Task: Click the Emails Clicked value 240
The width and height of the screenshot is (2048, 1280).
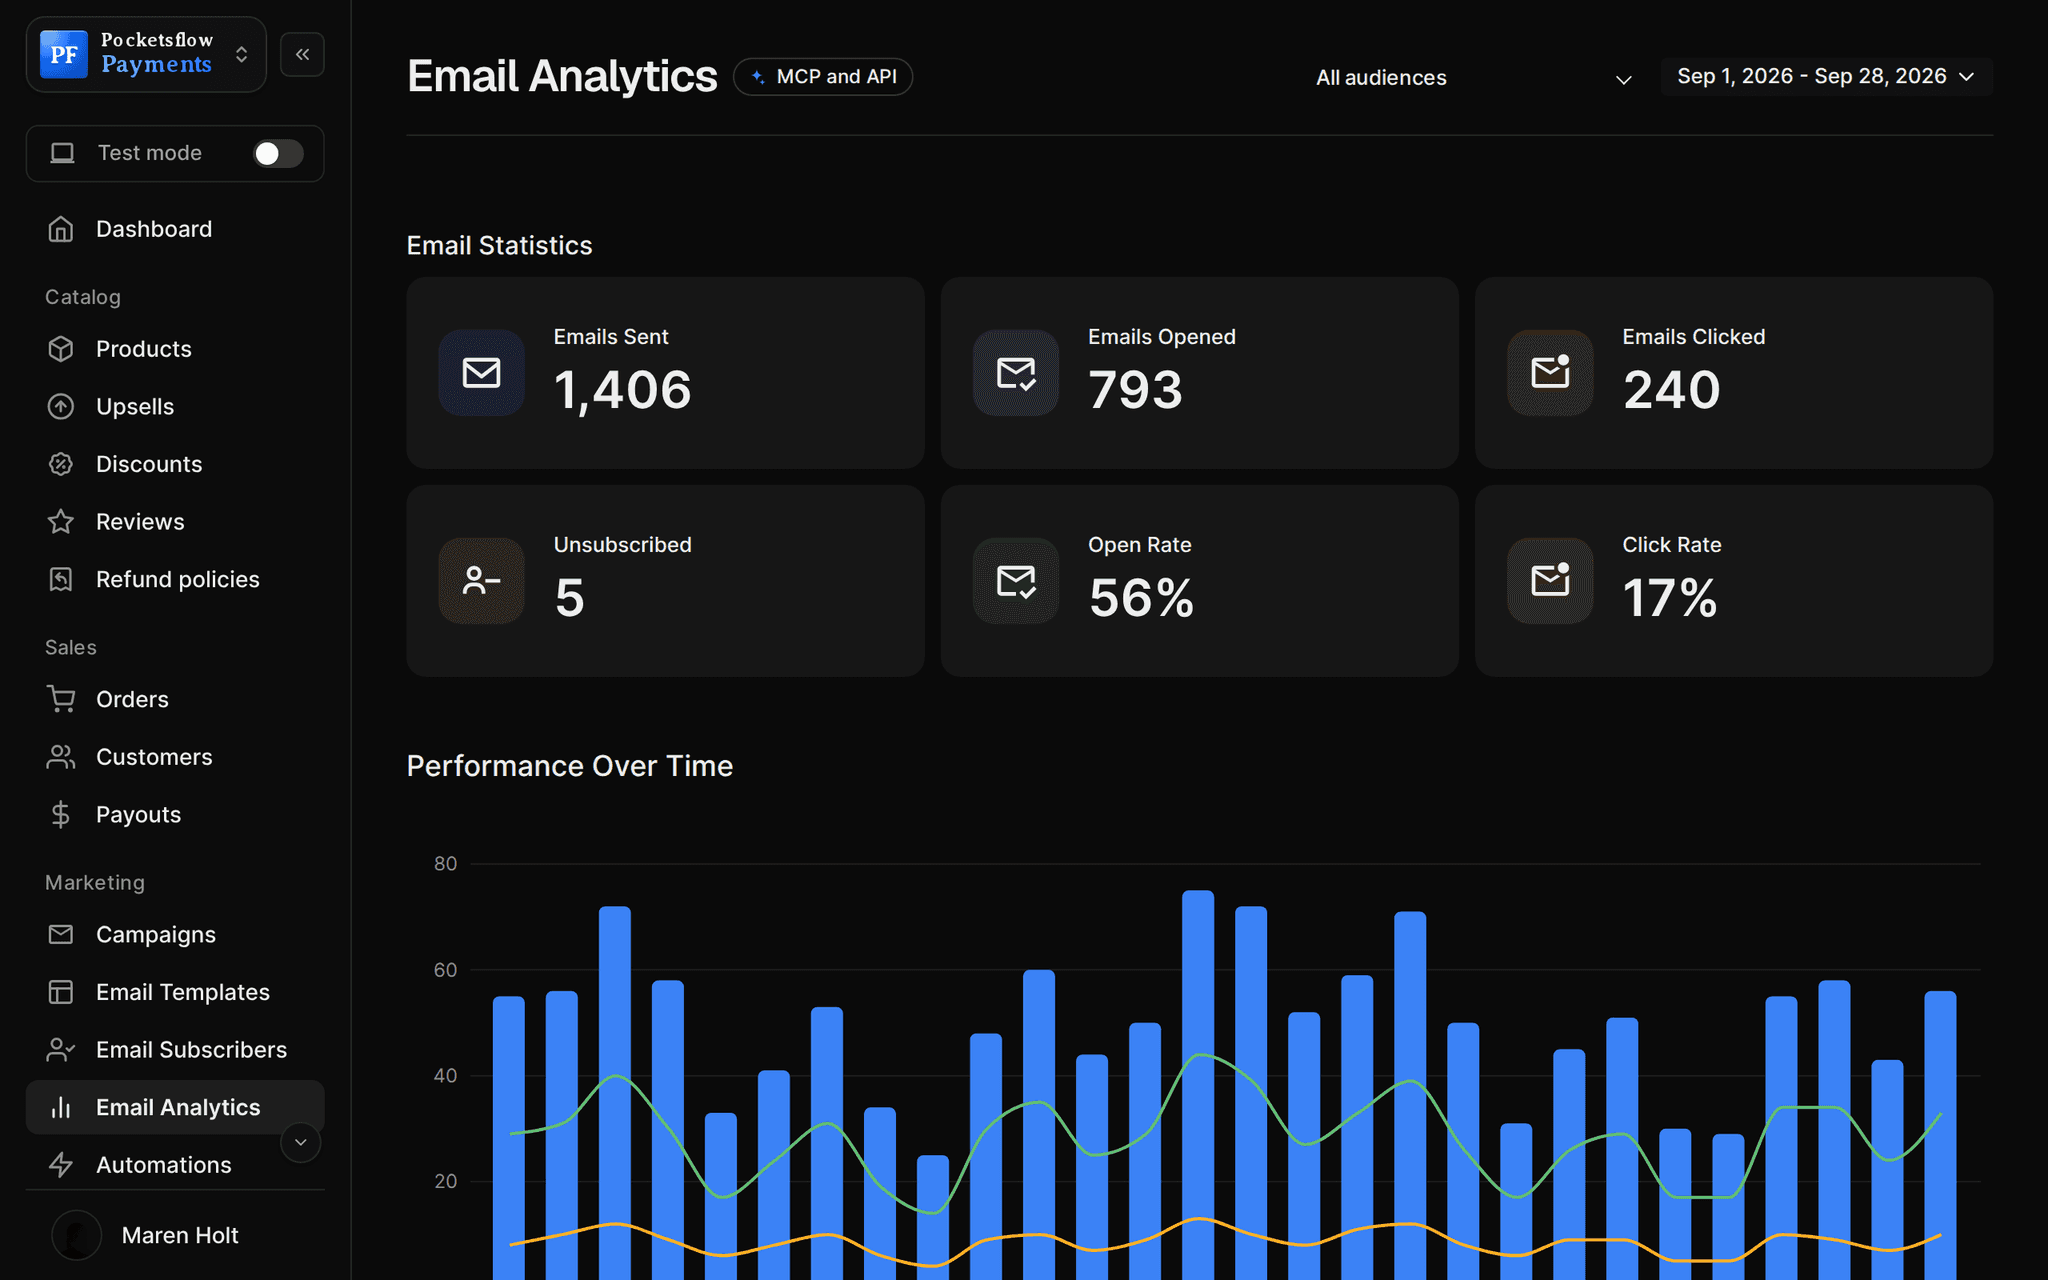Action: coord(1671,390)
